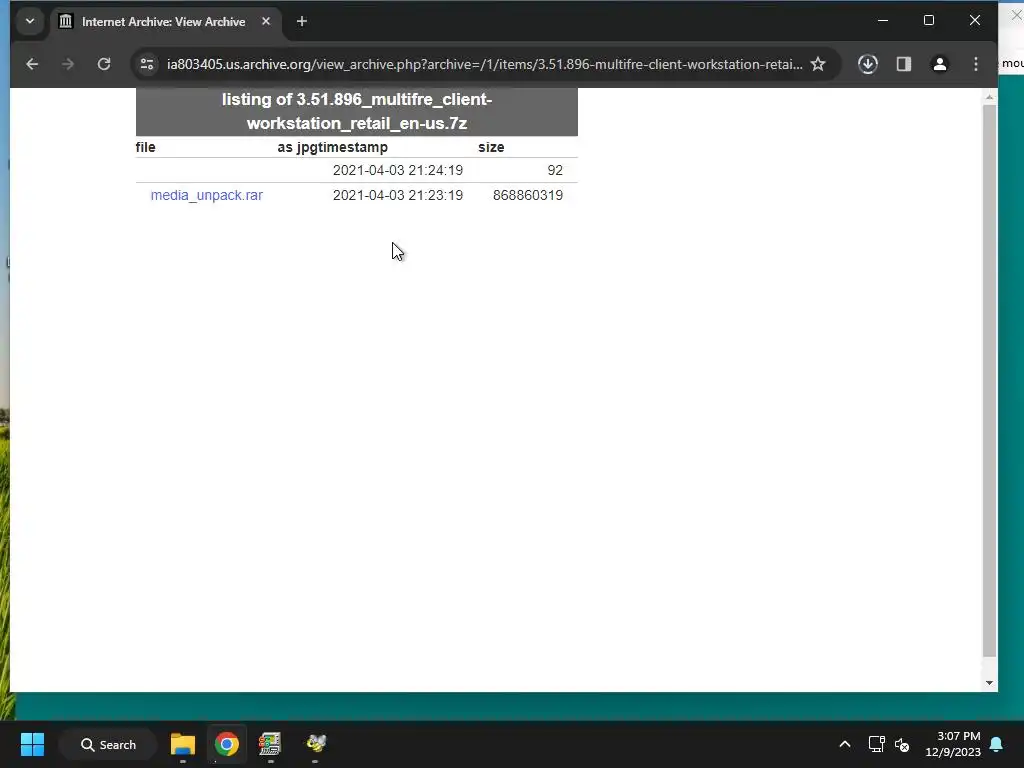Go back to previous page
Screen dimensions: 1024x768
pos(32,64)
